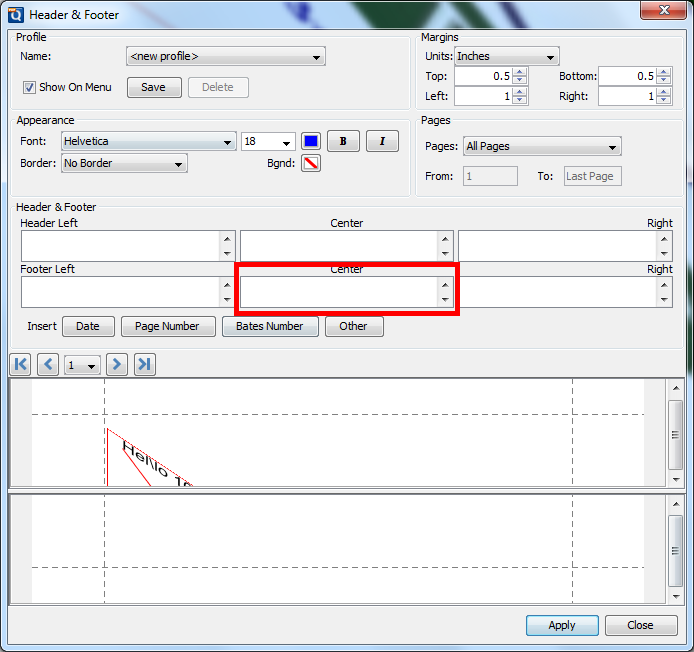The height and width of the screenshot is (652, 694).
Task: Insert Page Number into field
Action: pos(168,327)
